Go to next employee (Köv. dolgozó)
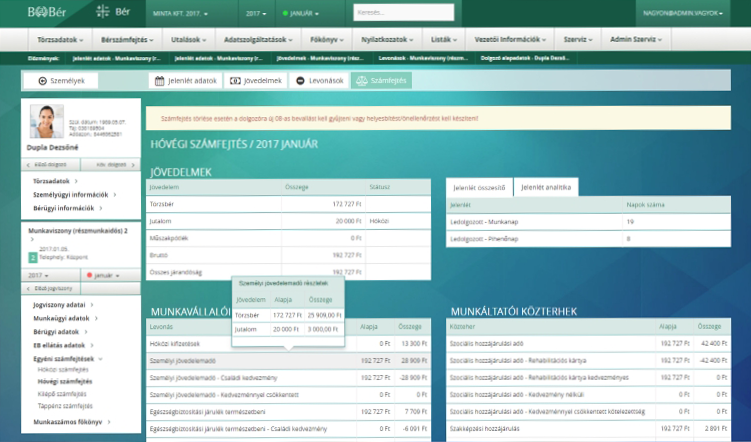This screenshot has height=442, width=751. (111, 165)
